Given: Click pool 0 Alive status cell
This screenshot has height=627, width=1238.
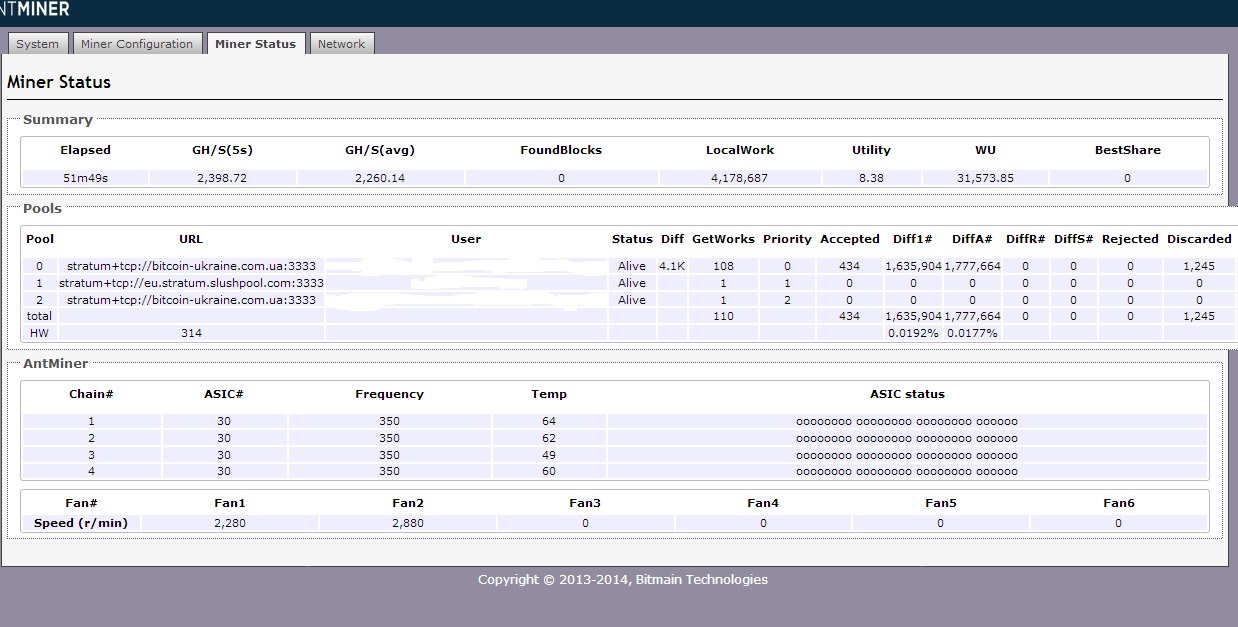Looking at the screenshot, I should pos(632,266).
